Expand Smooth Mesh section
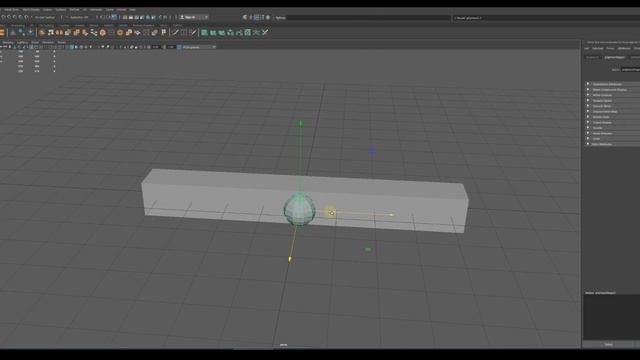Viewport: 640px width, 360px height. pyautogui.click(x=613, y=106)
